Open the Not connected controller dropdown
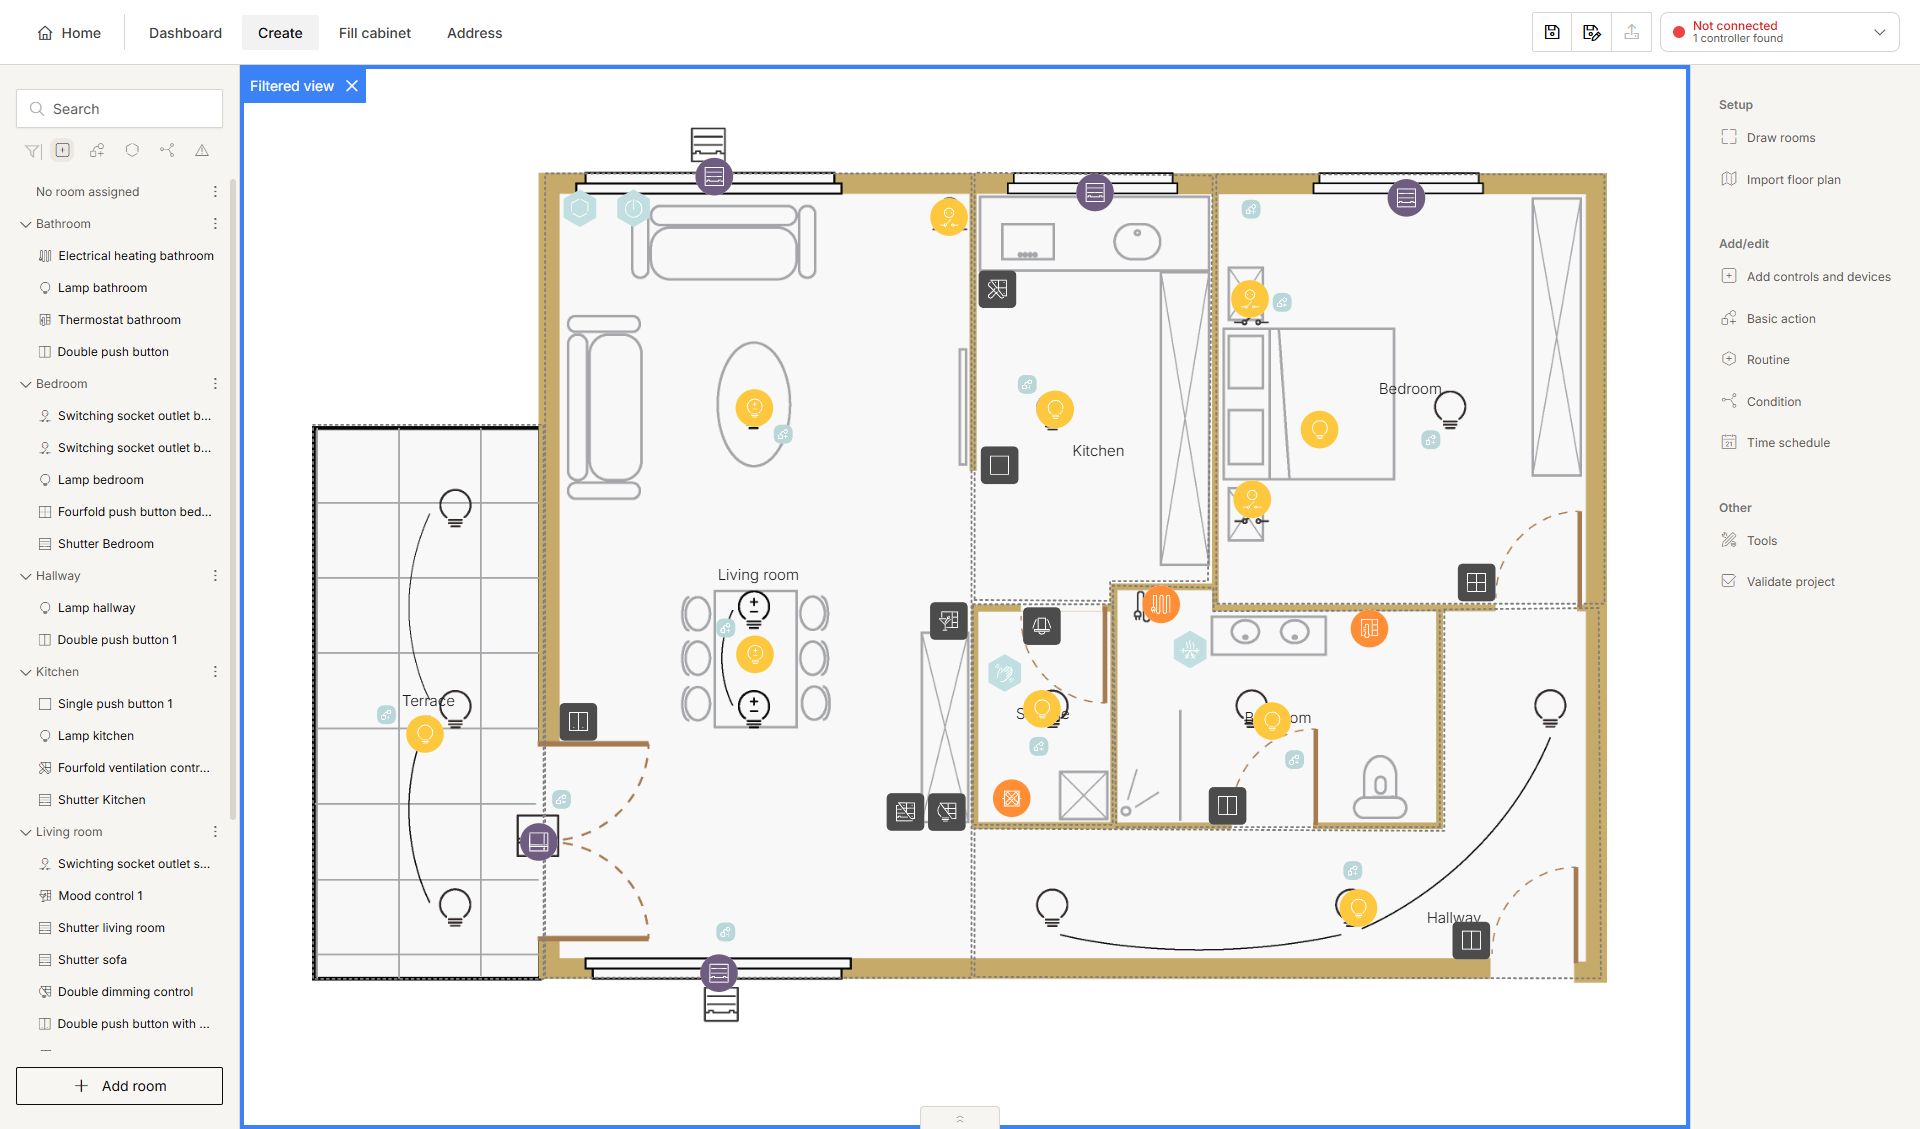 tap(1780, 32)
